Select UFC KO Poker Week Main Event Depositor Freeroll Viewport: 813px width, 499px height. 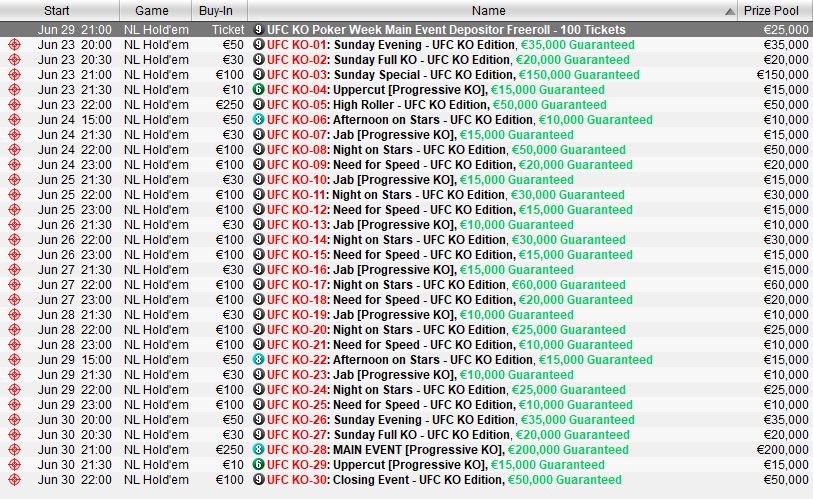(x=446, y=30)
